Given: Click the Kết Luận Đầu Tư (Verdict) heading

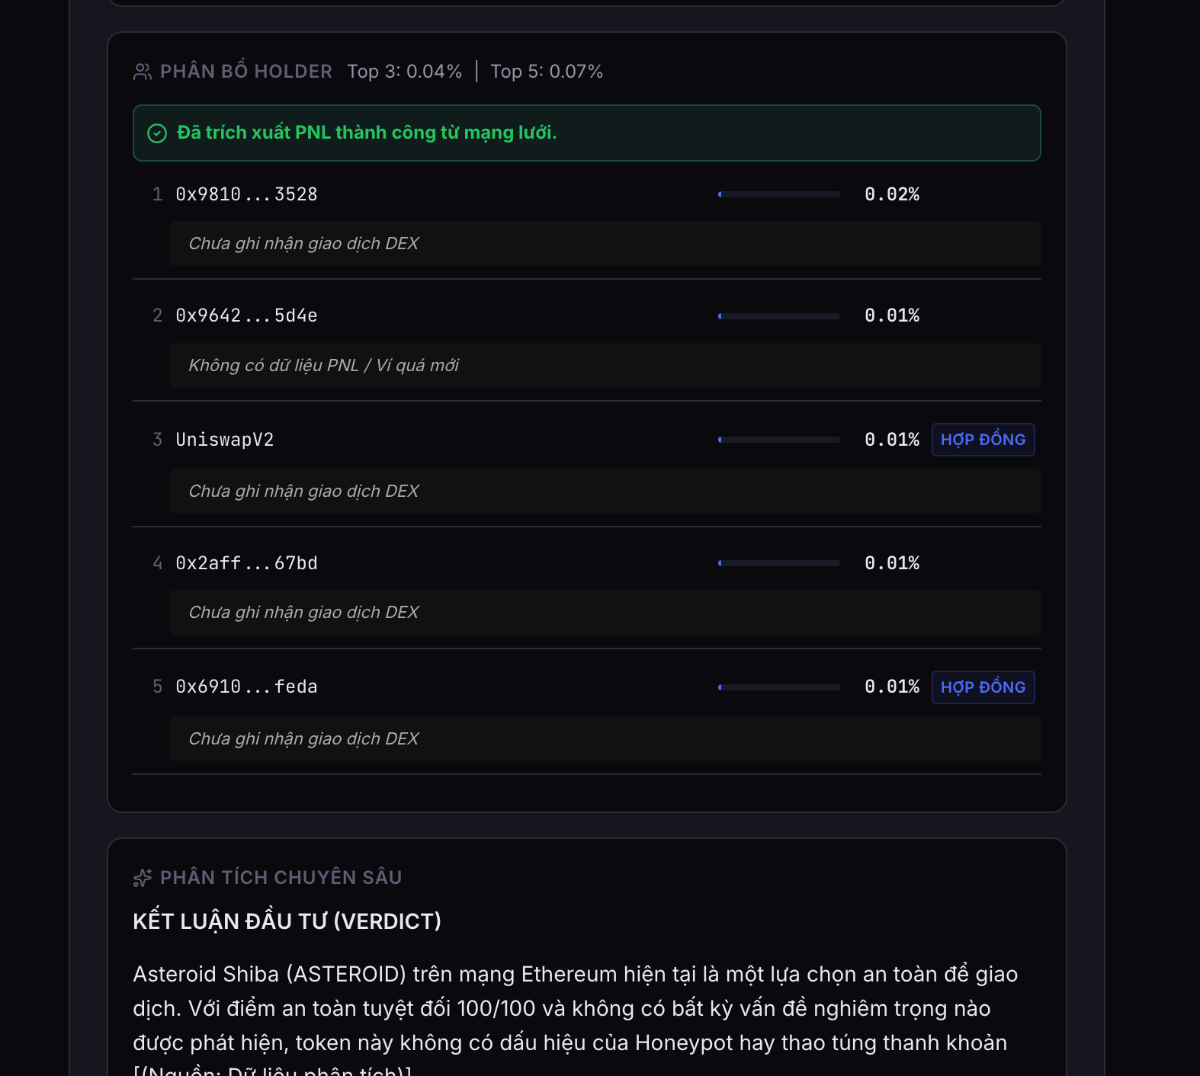Looking at the screenshot, I should pyautogui.click(x=287, y=922).
